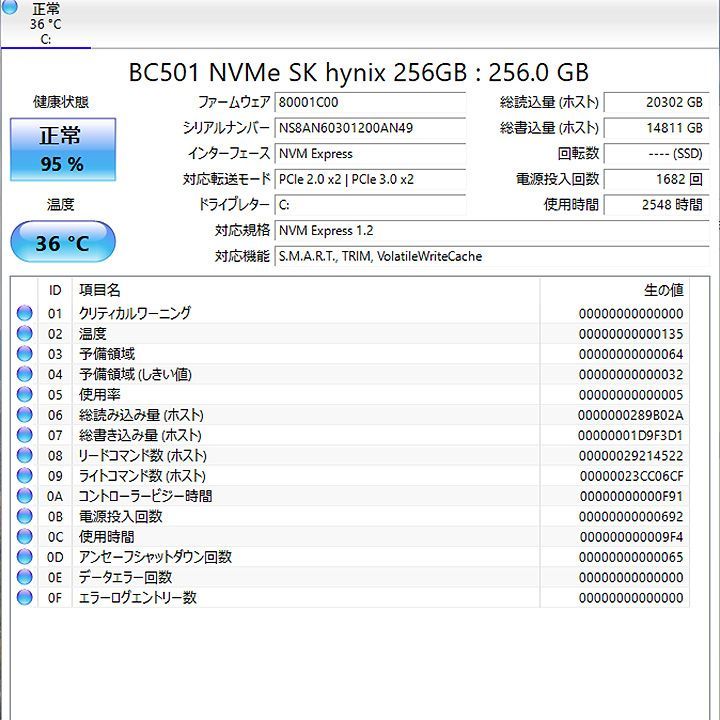Click status orb for 使用率 row
Image resolution: width=720 pixels, height=720 pixels.
coord(24,394)
